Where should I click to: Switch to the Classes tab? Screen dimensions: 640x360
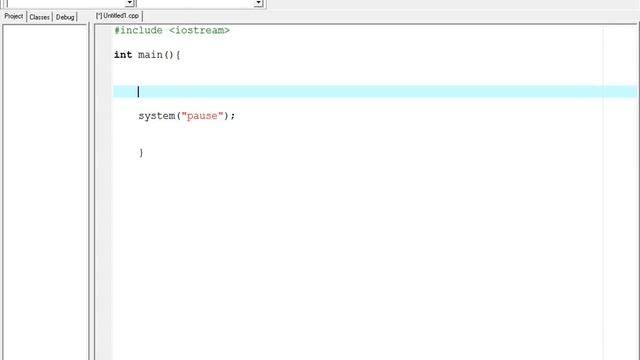click(39, 17)
